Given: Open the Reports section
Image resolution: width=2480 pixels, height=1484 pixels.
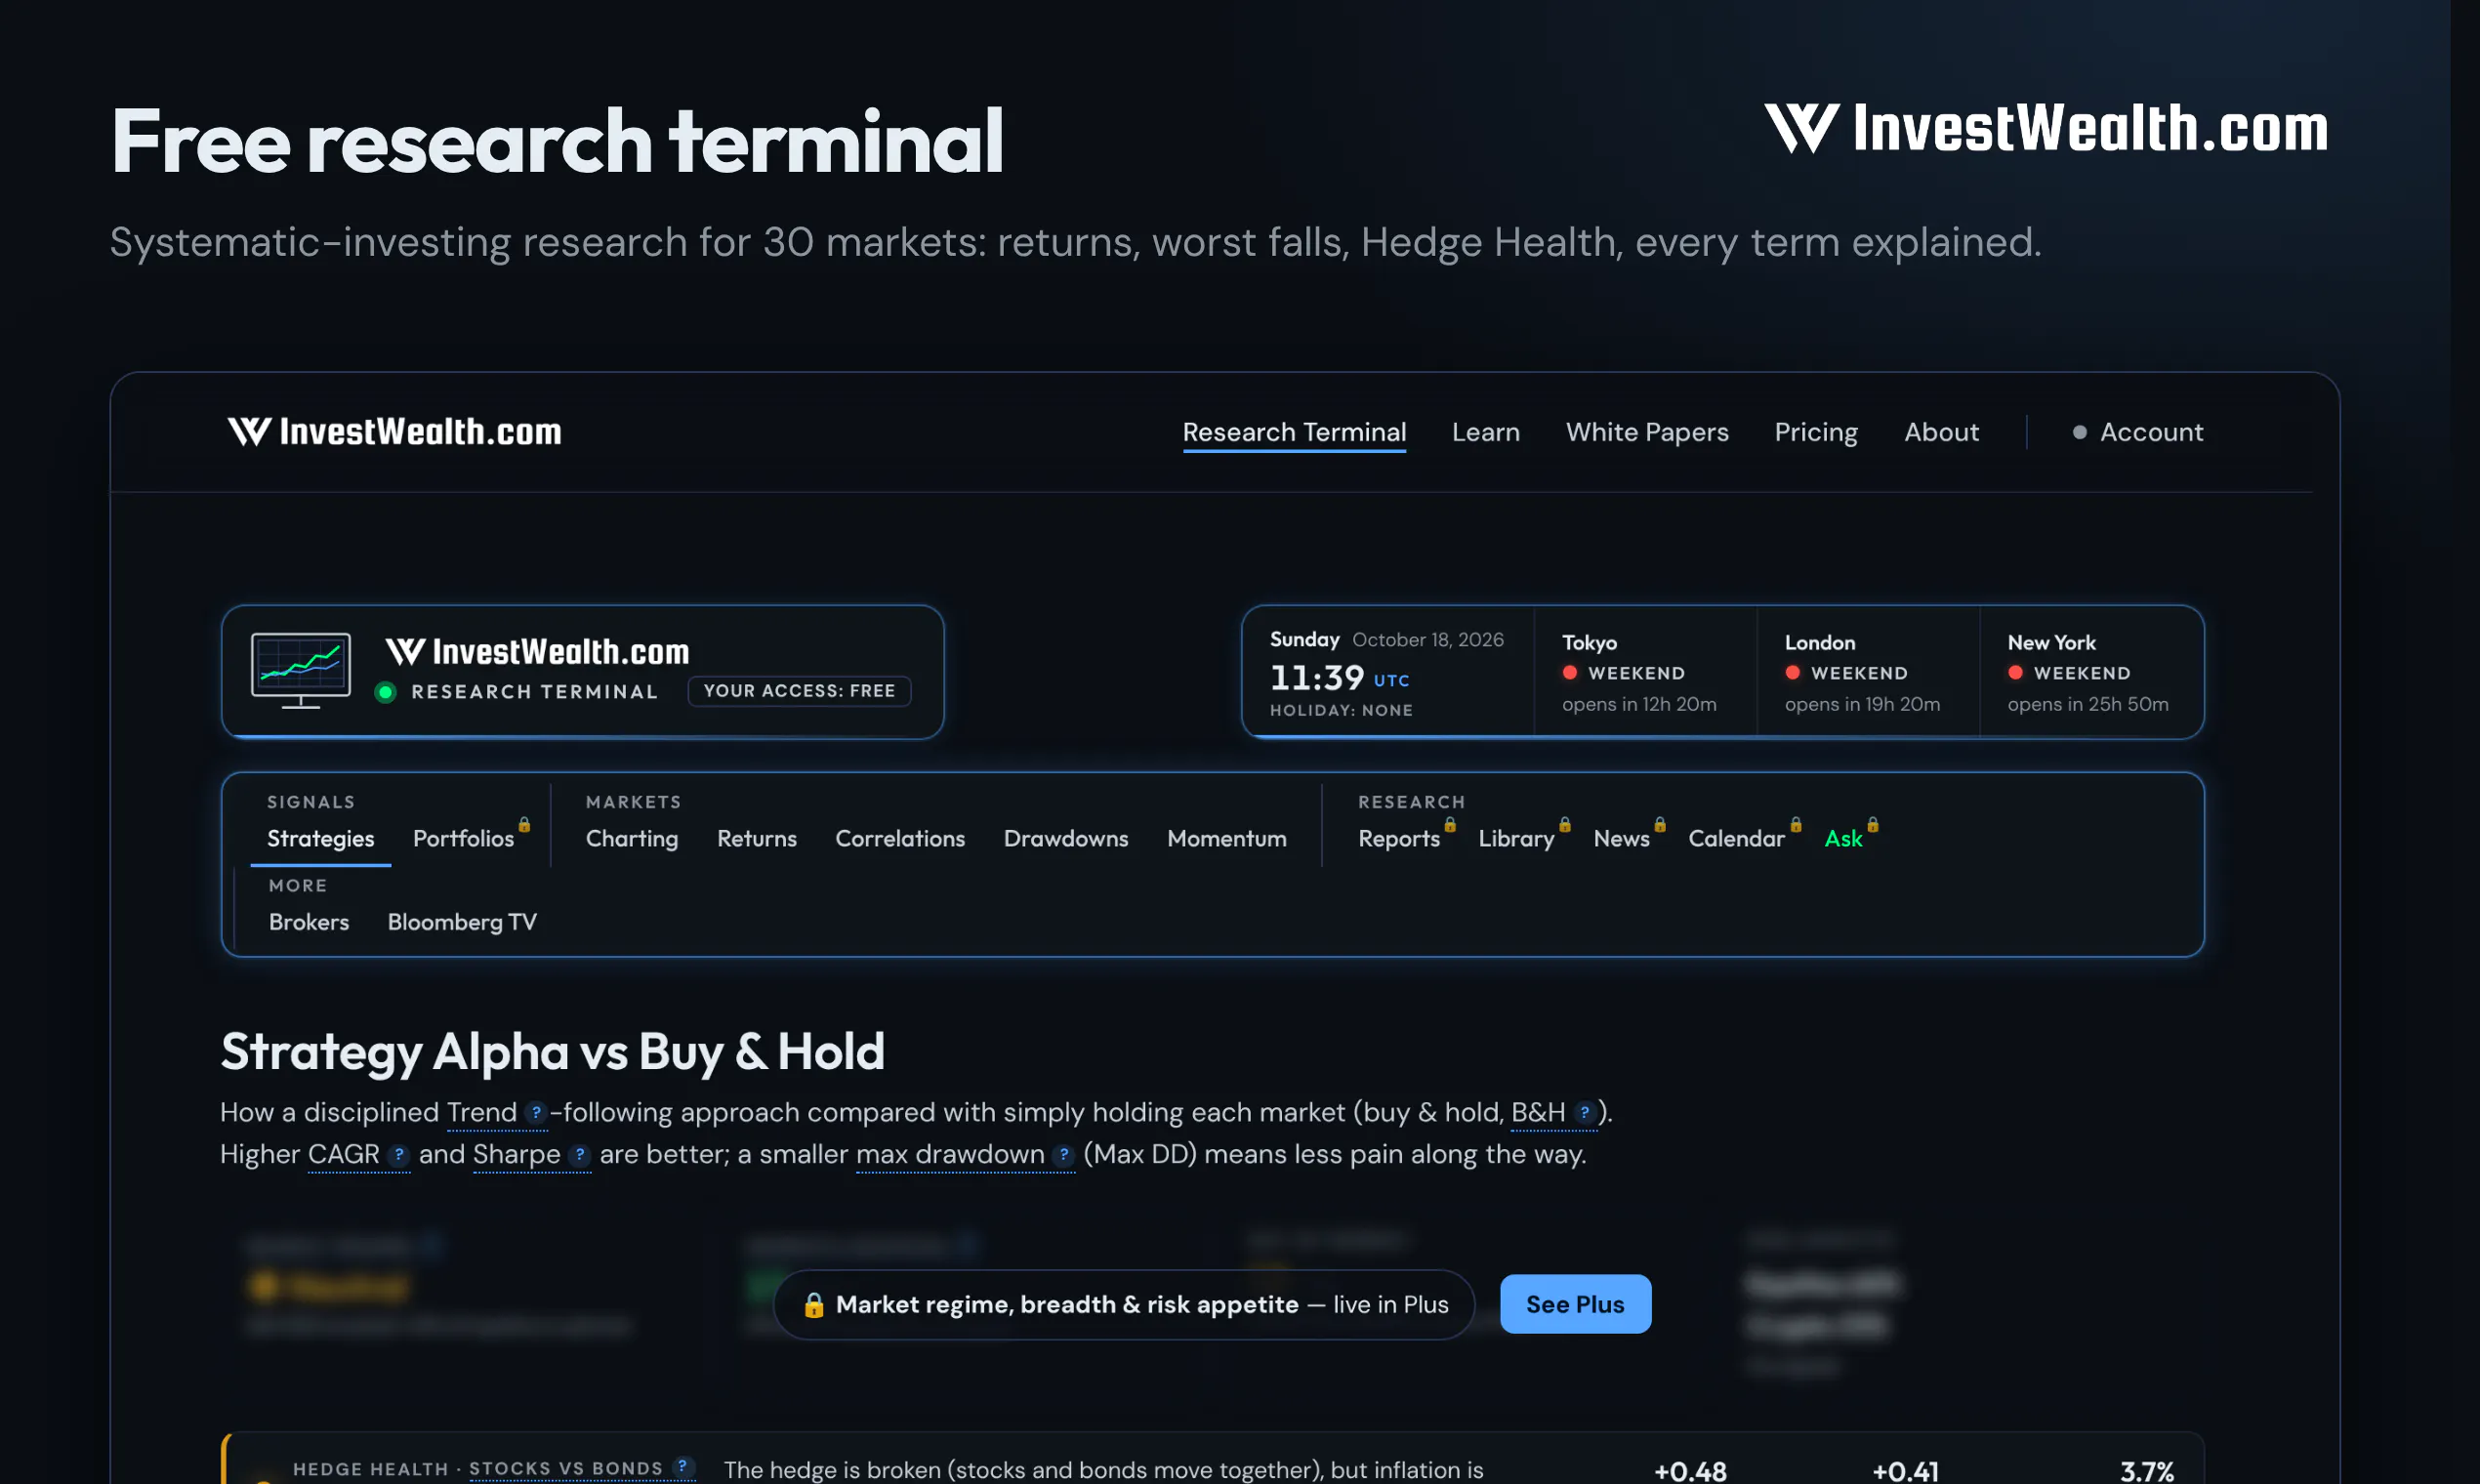Looking at the screenshot, I should pyautogui.click(x=1399, y=839).
